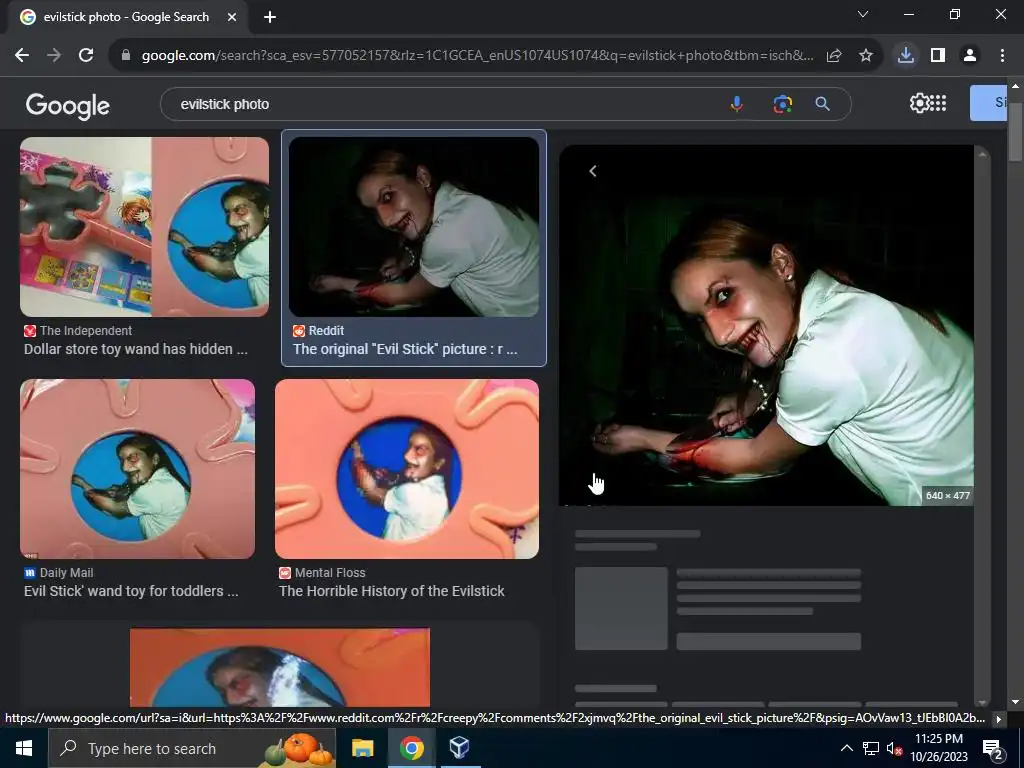Reload the current page

pyautogui.click(x=86, y=56)
